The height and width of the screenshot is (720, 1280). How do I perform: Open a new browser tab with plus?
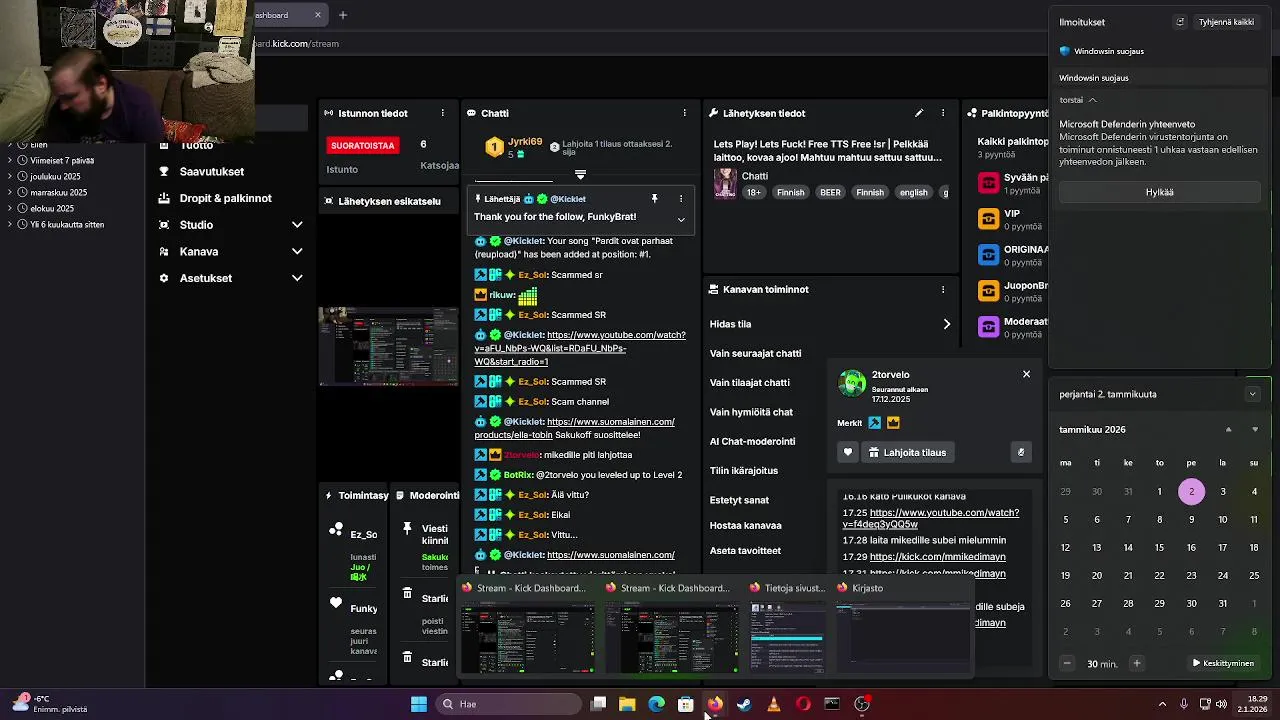342,15
